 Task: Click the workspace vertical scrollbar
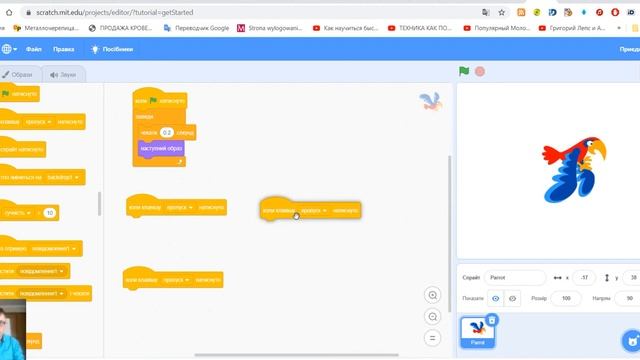tap(449, 234)
